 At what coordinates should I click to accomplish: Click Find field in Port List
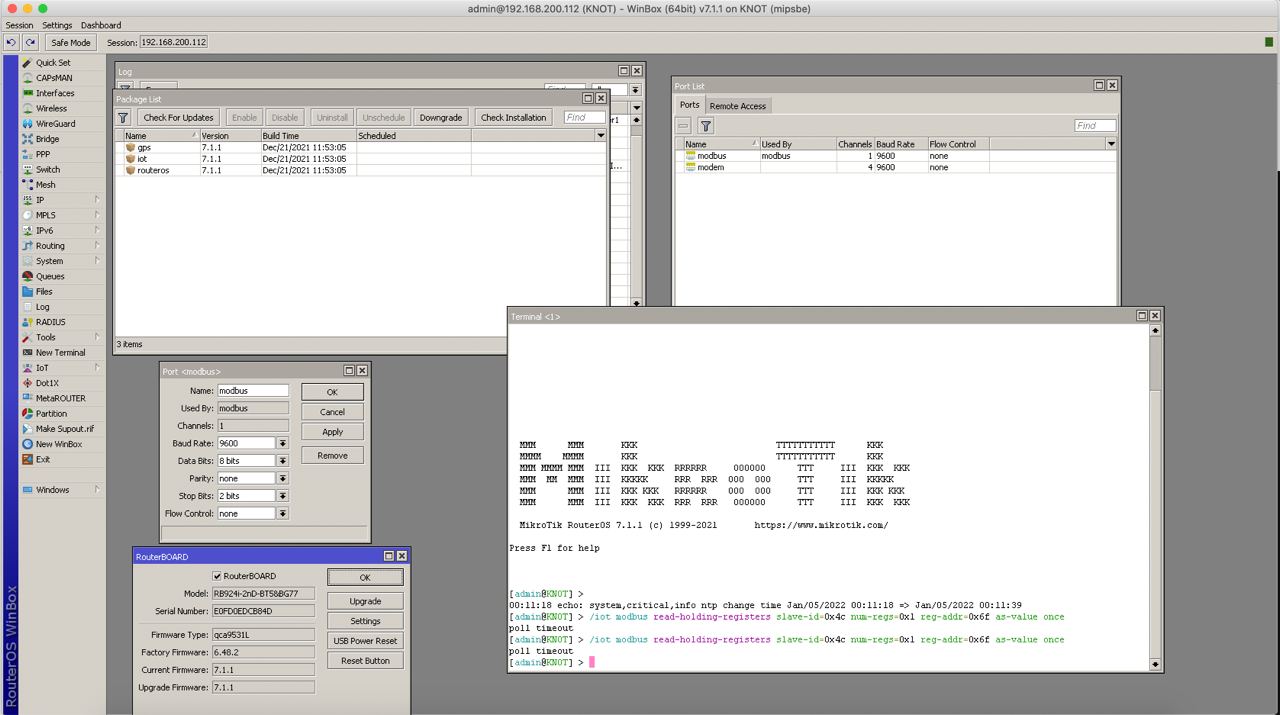coord(1096,126)
